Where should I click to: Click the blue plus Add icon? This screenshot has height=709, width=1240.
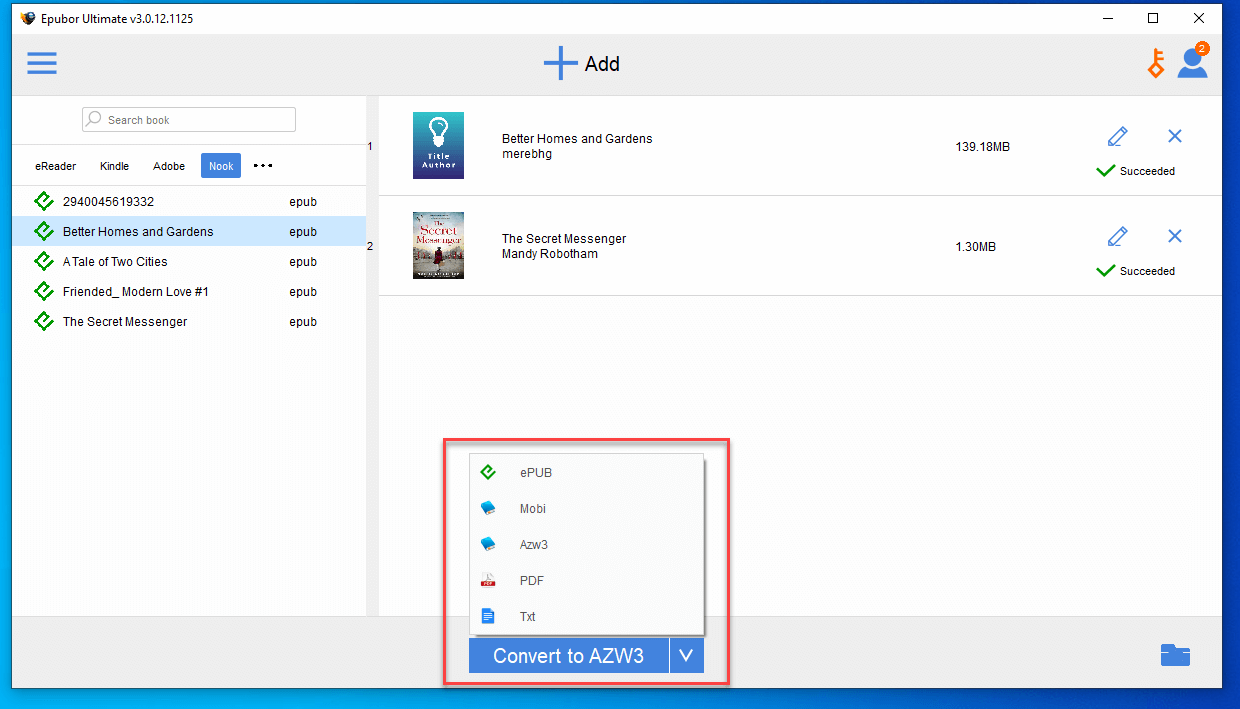[560, 63]
